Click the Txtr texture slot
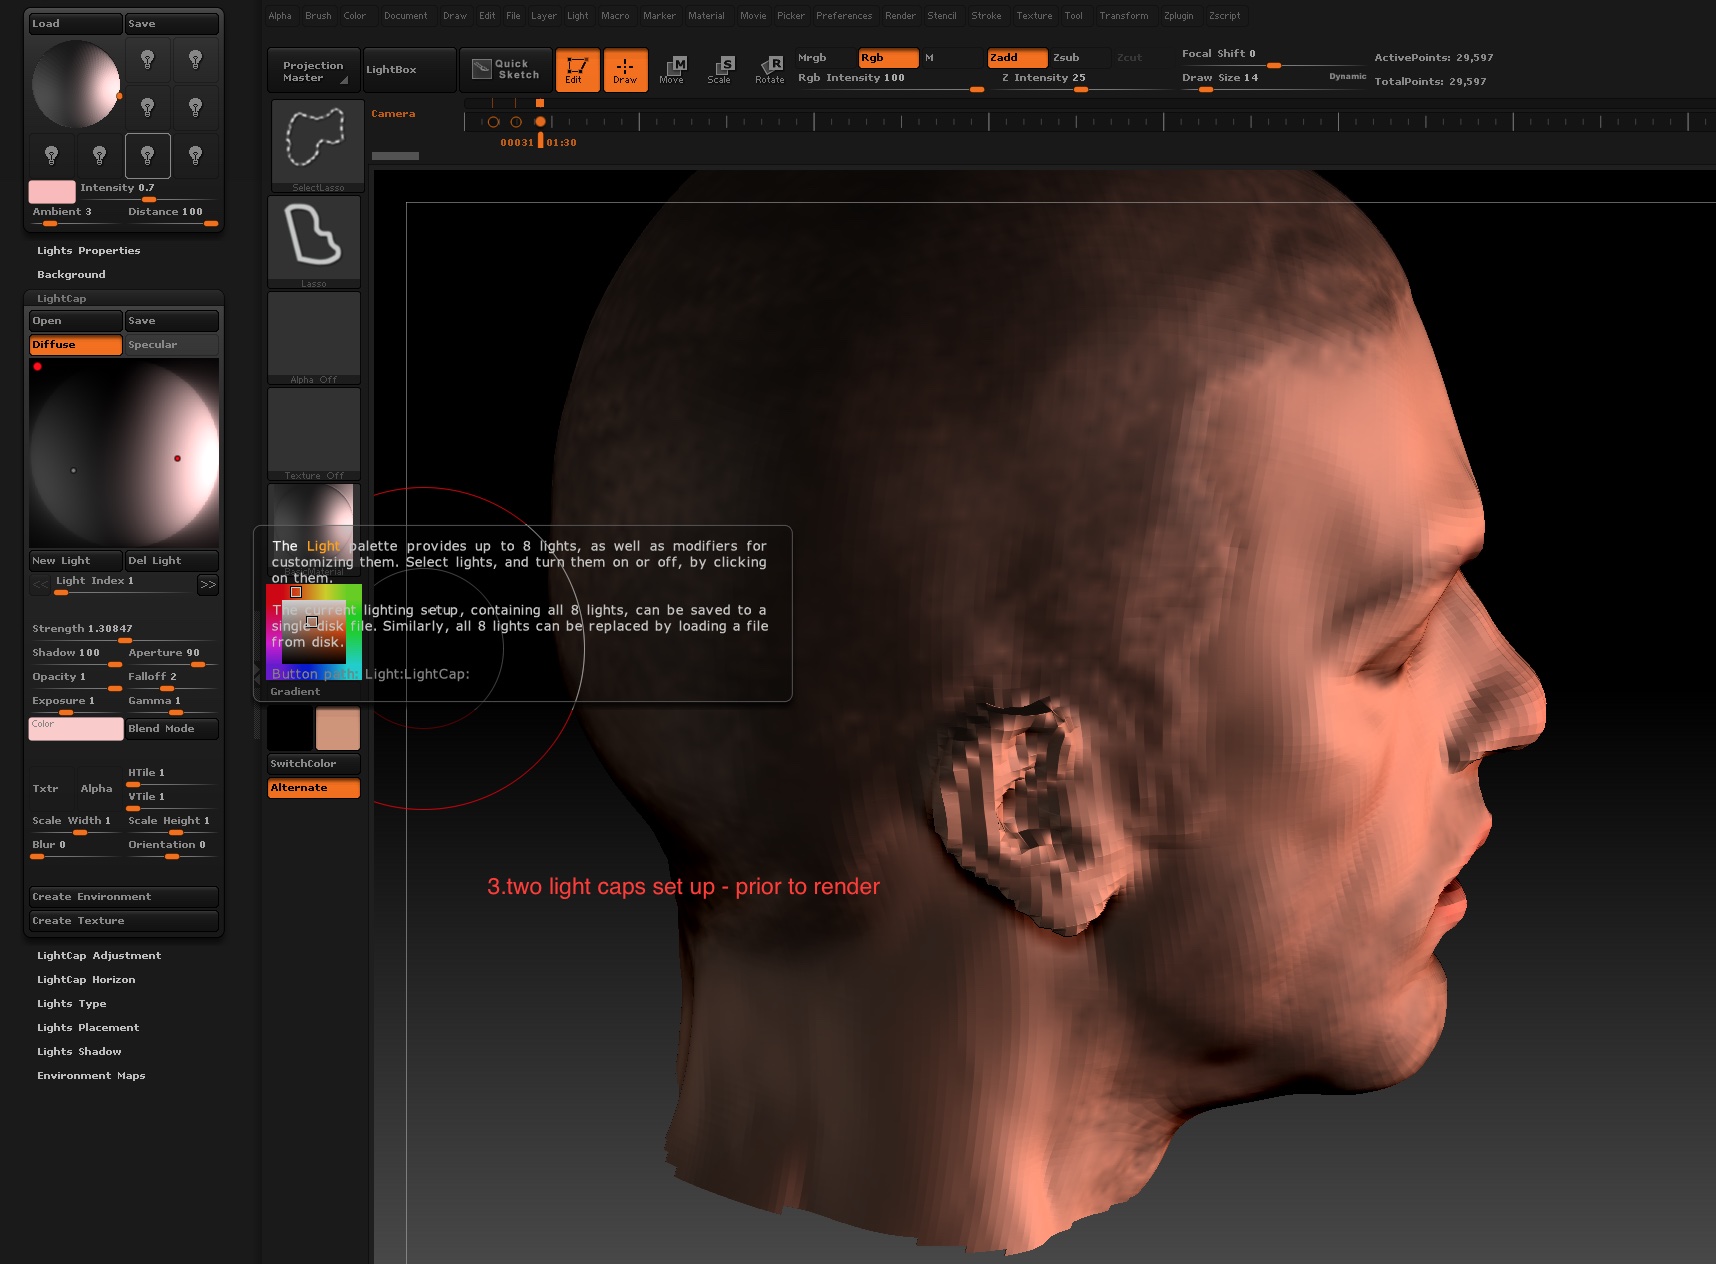This screenshot has width=1716, height=1264. [52, 789]
